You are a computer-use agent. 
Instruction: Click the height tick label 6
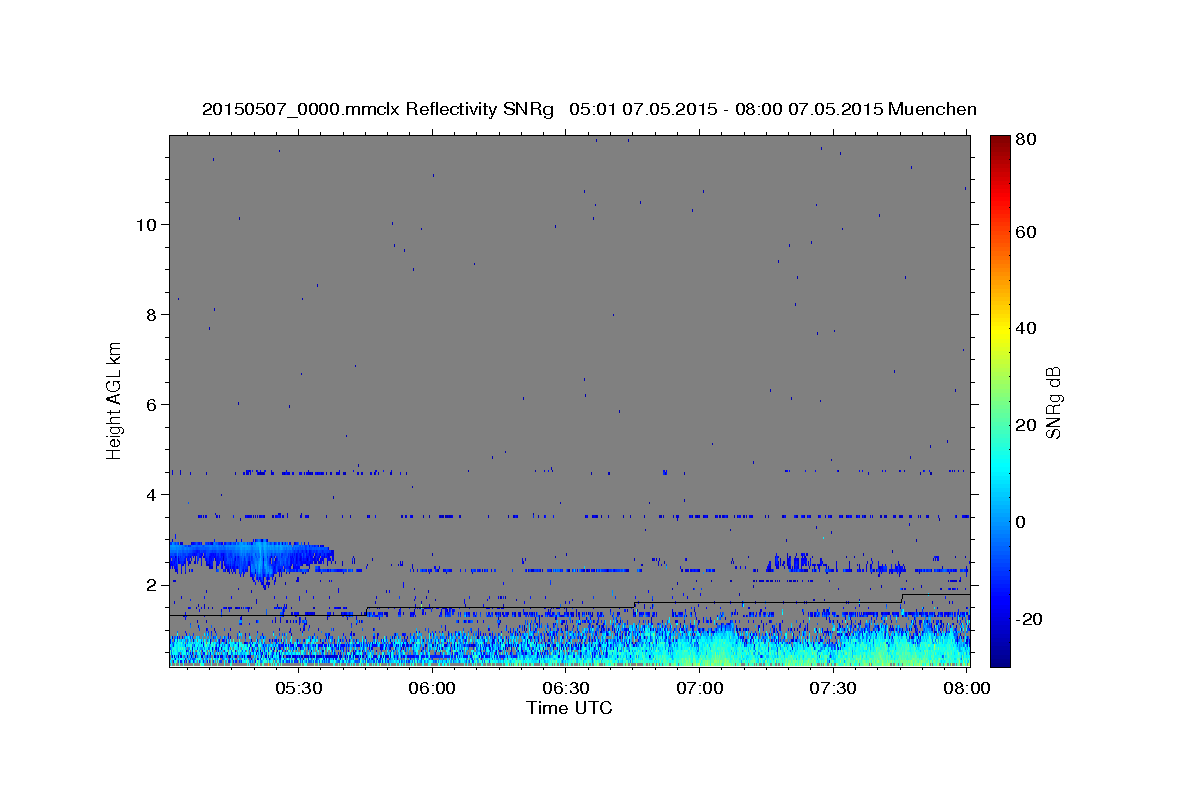coord(152,405)
